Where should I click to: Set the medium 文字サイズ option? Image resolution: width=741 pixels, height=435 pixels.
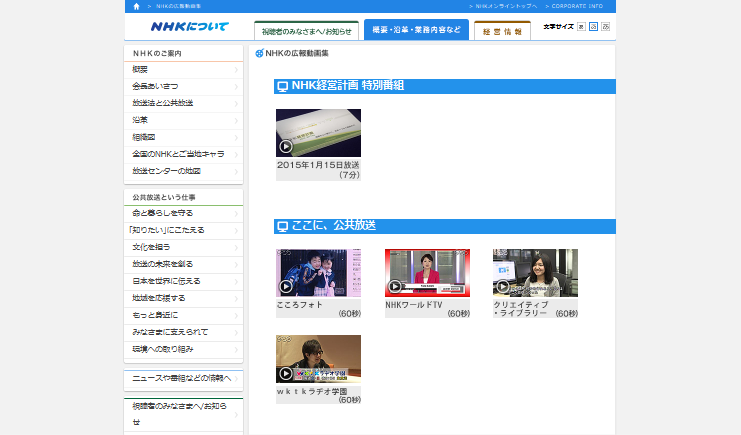(594, 26)
